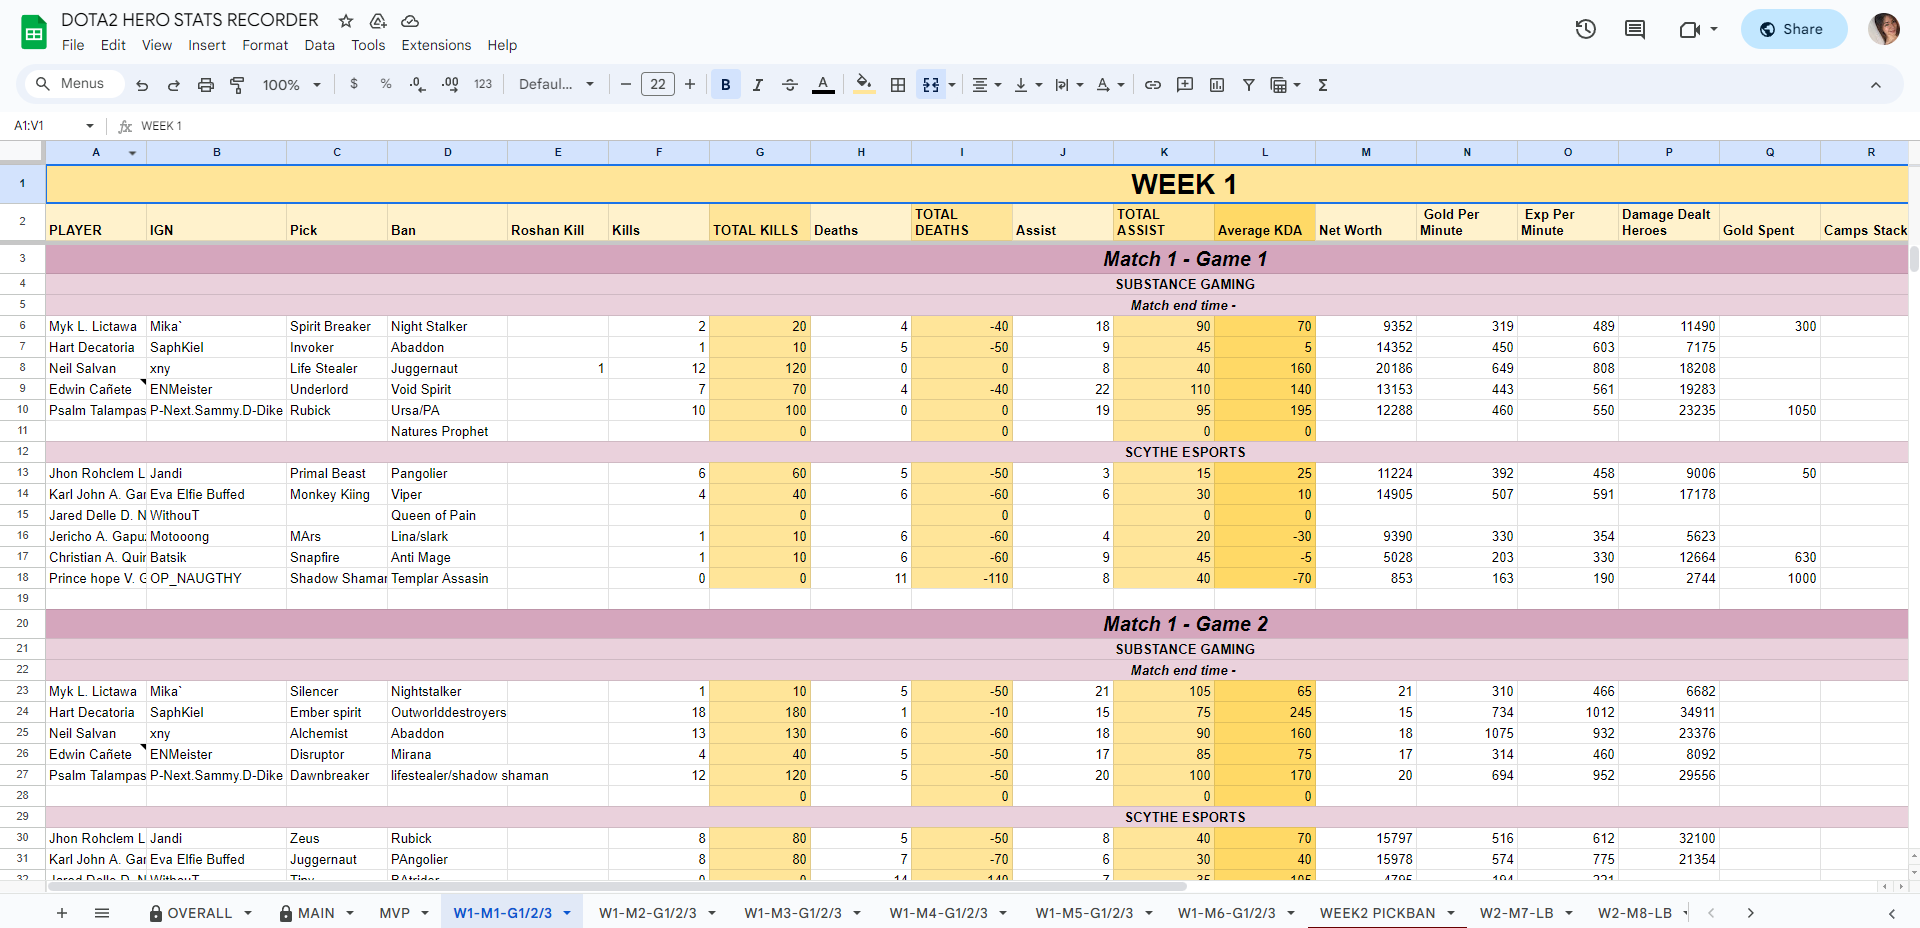The image size is (1920, 928).
Task: Star the DOTA2 HERO STATS RECORDER document
Action: click(x=346, y=21)
